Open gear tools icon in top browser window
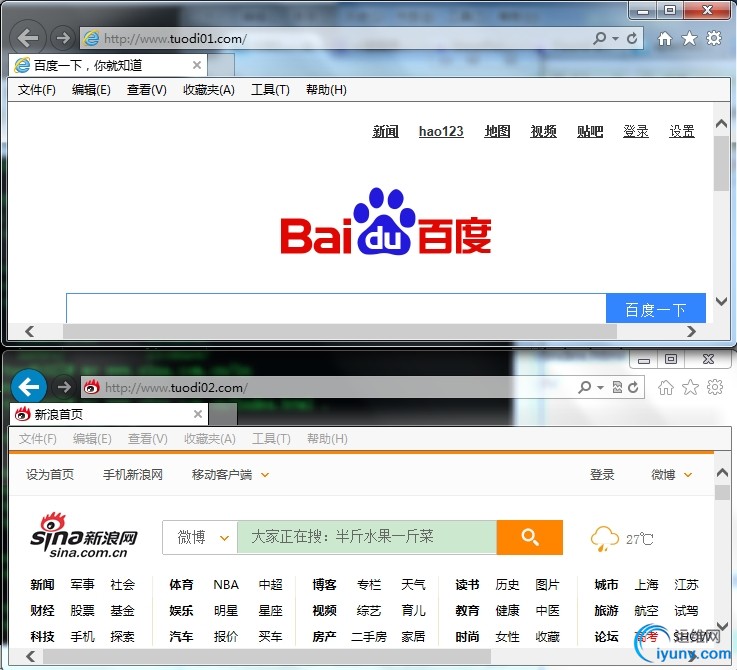 coord(714,38)
